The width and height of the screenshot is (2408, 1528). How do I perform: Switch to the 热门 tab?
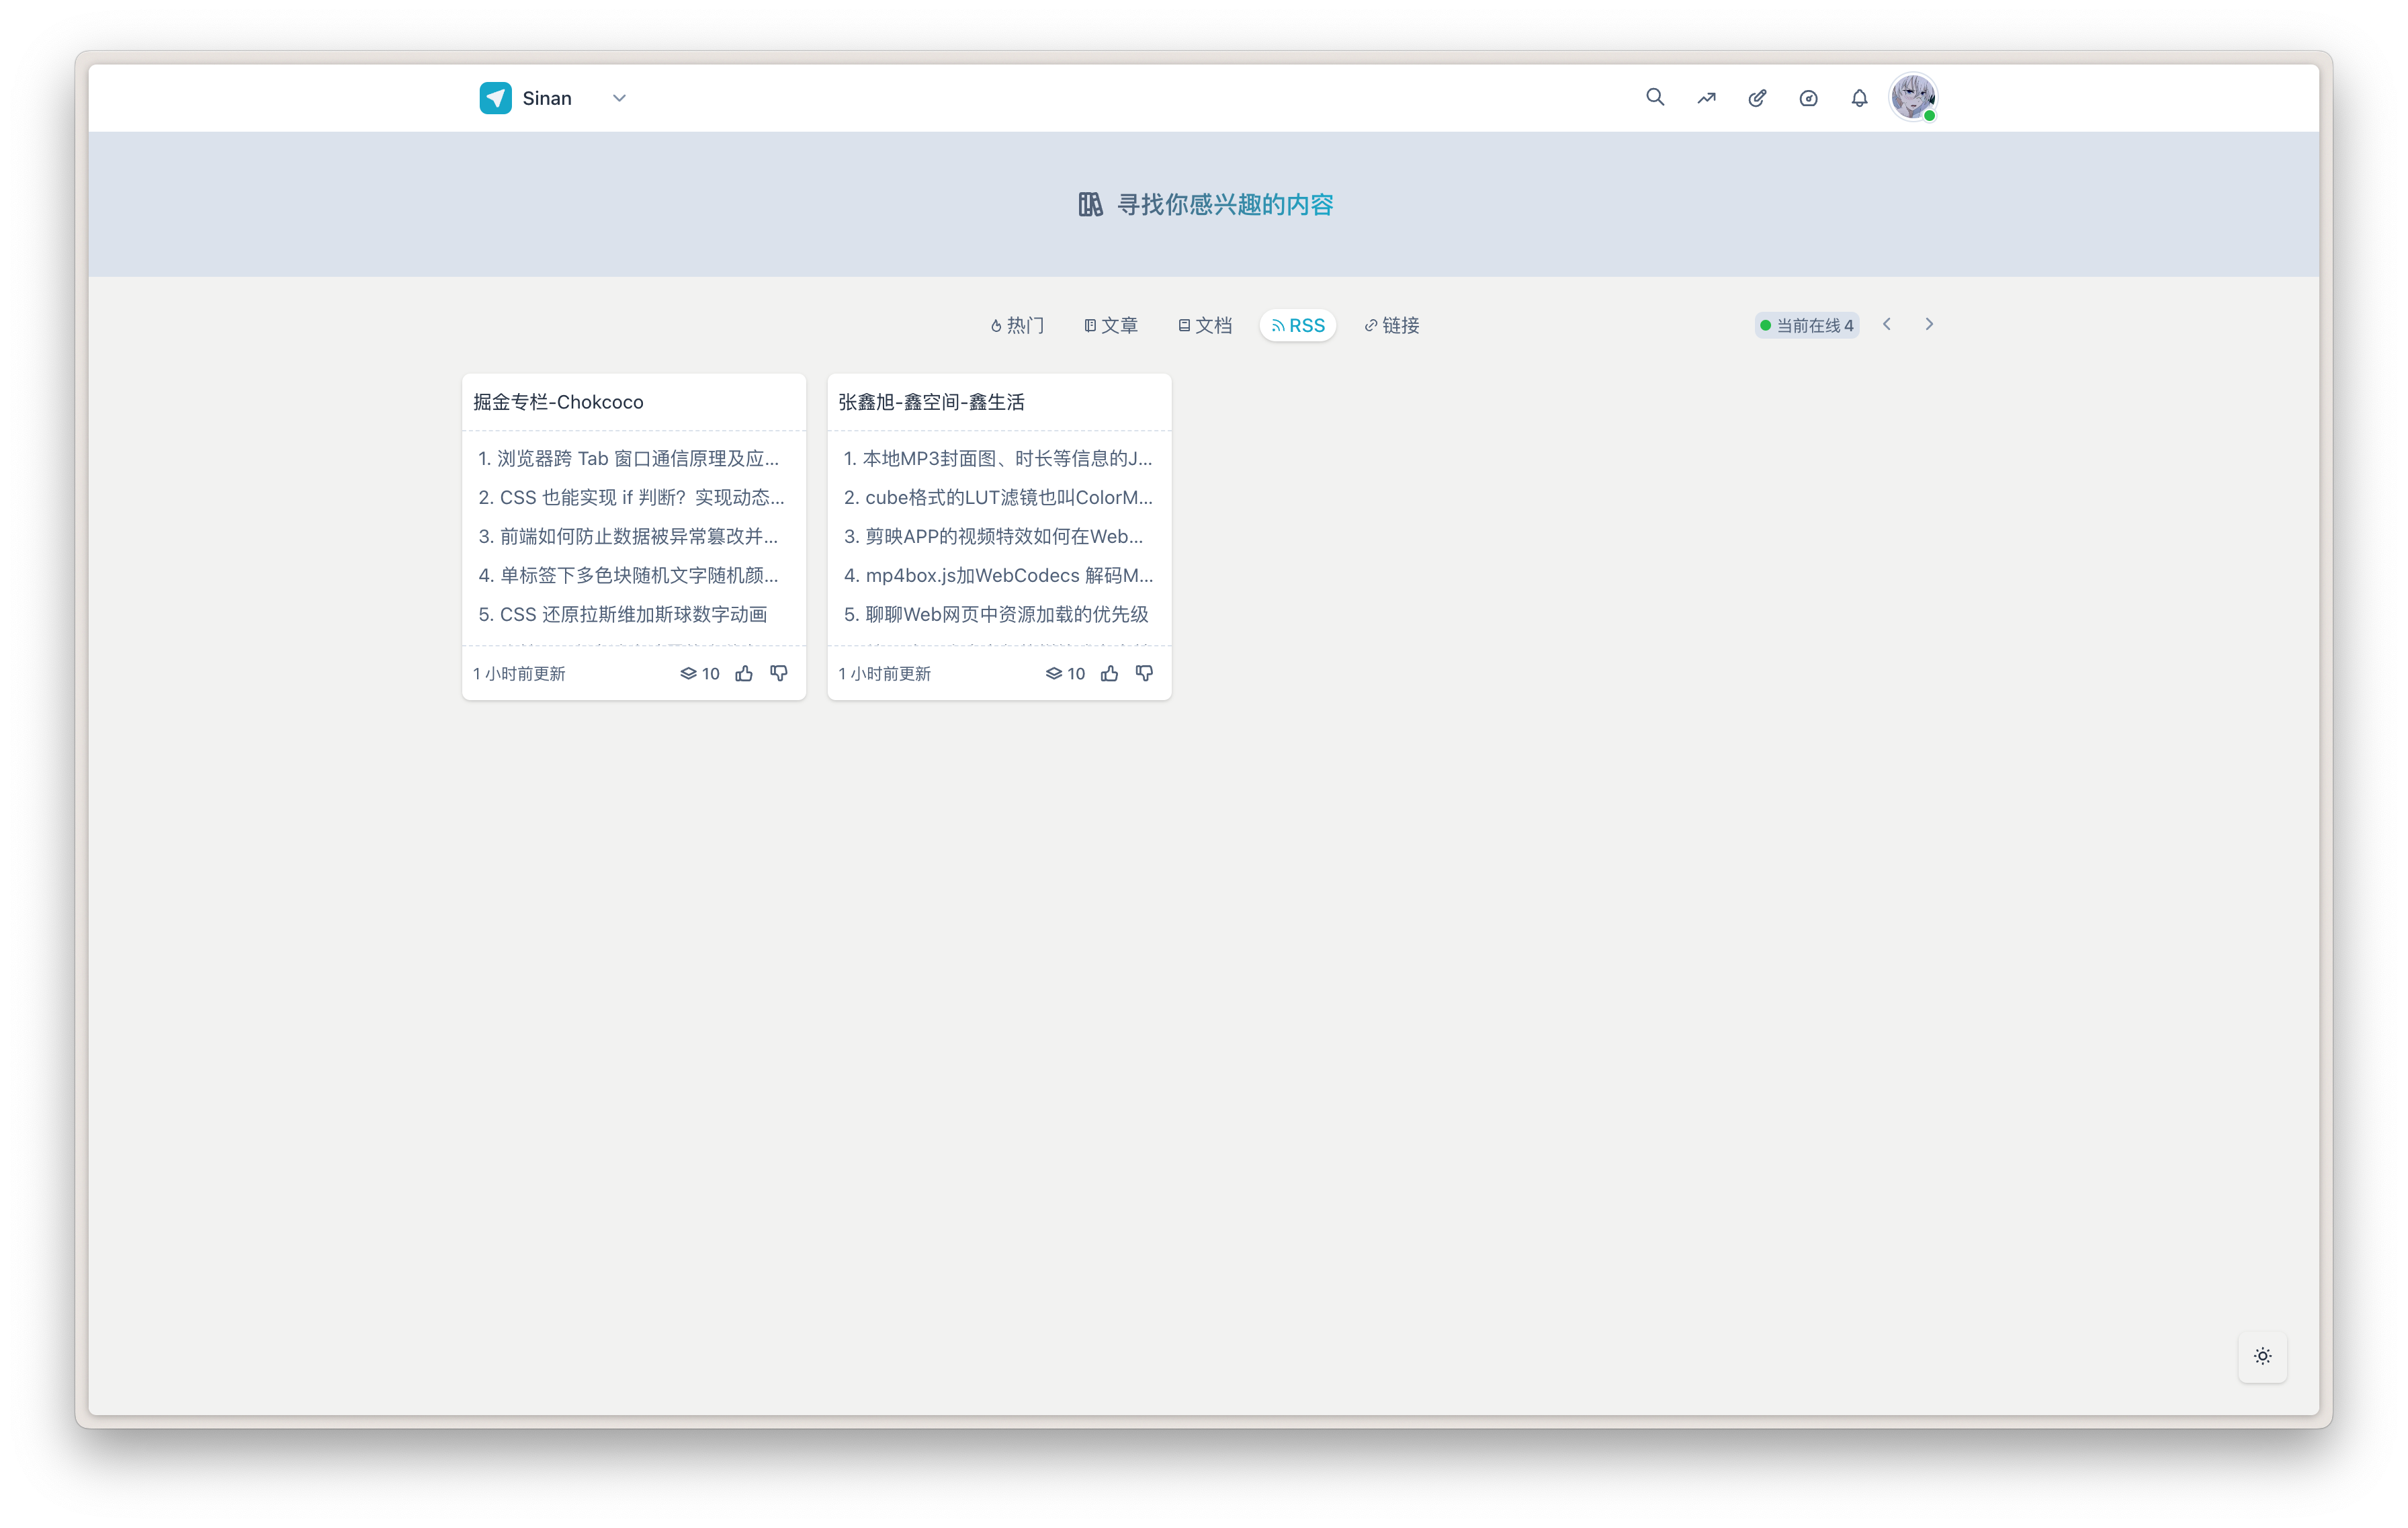pyautogui.click(x=1017, y=325)
